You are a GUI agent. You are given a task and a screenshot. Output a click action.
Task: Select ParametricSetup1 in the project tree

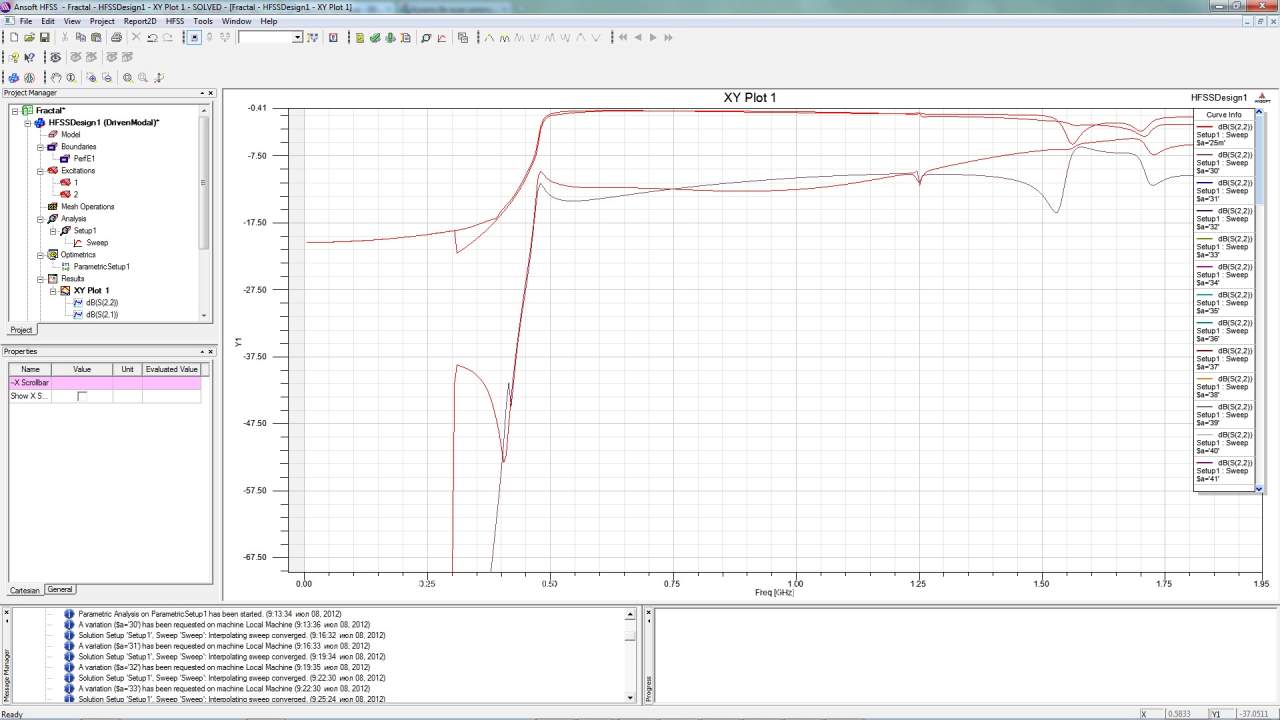(x=101, y=267)
